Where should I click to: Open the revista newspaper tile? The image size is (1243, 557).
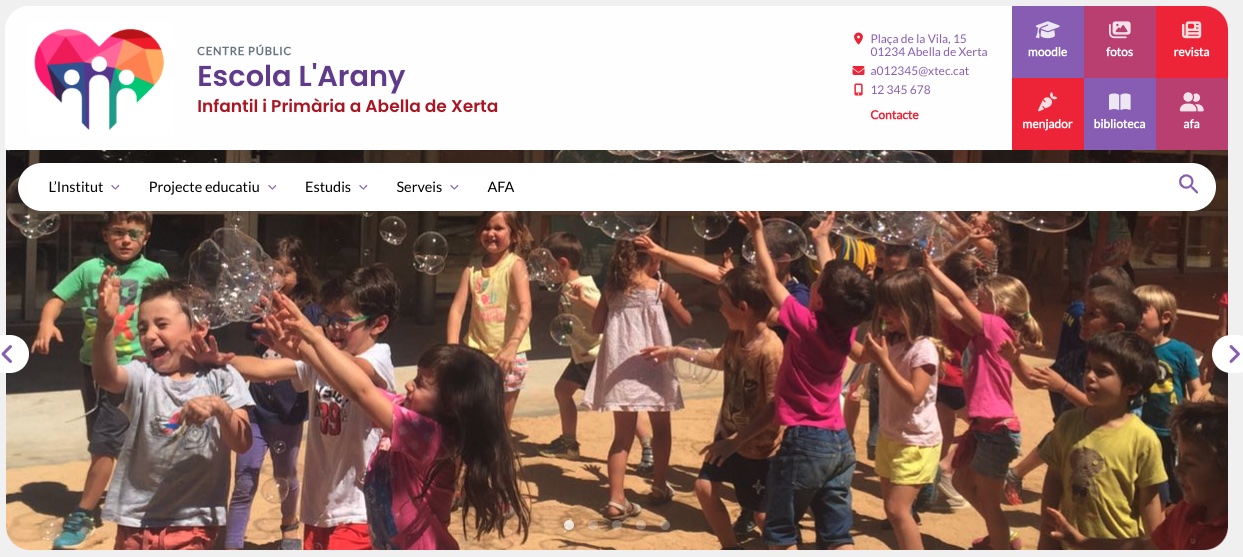(1191, 42)
